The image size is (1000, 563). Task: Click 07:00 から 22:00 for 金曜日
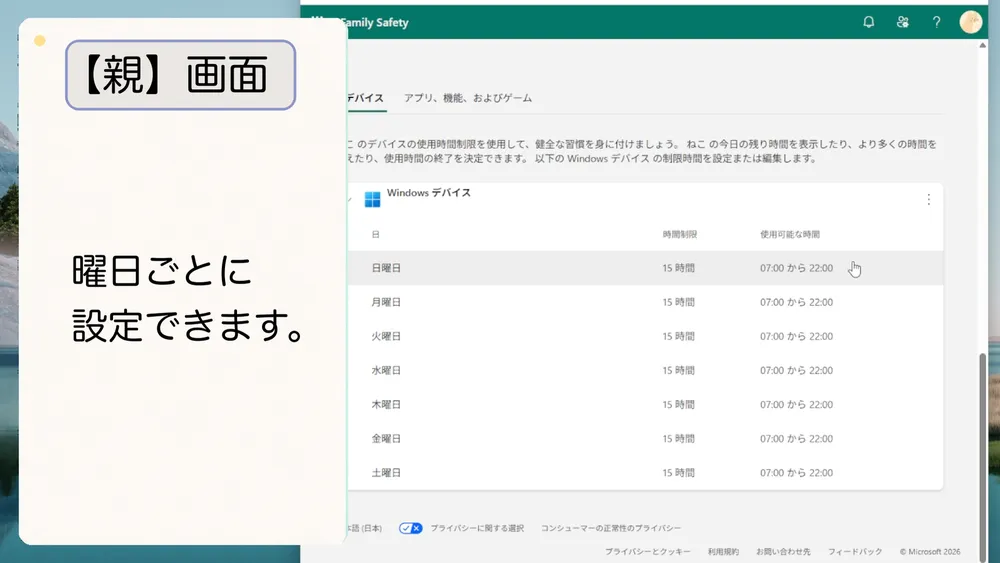796,439
